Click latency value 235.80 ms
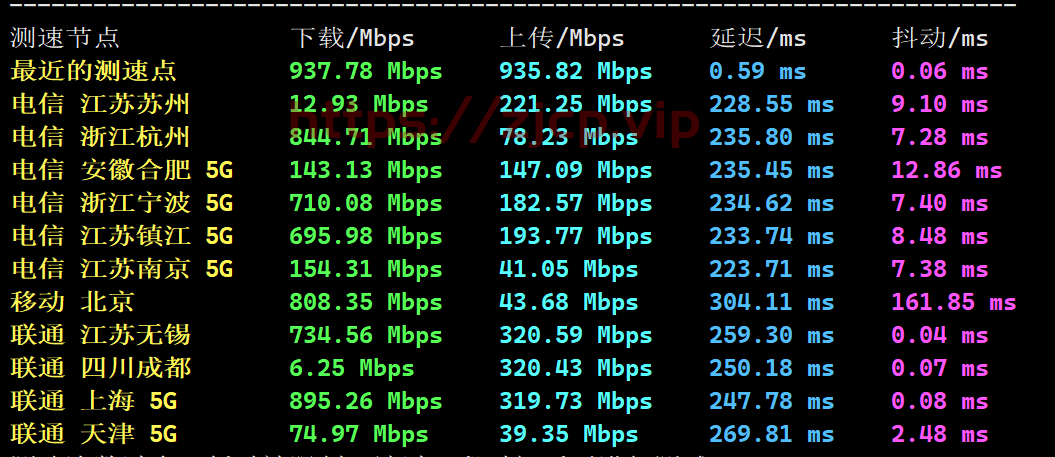1055x457 pixels. coord(772,137)
